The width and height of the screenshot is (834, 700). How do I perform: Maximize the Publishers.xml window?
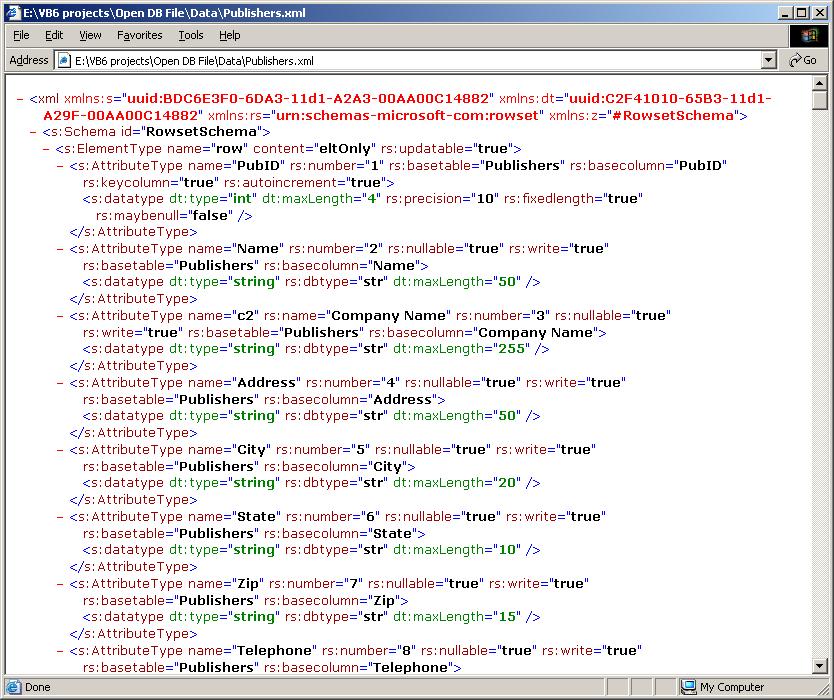(802, 13)
